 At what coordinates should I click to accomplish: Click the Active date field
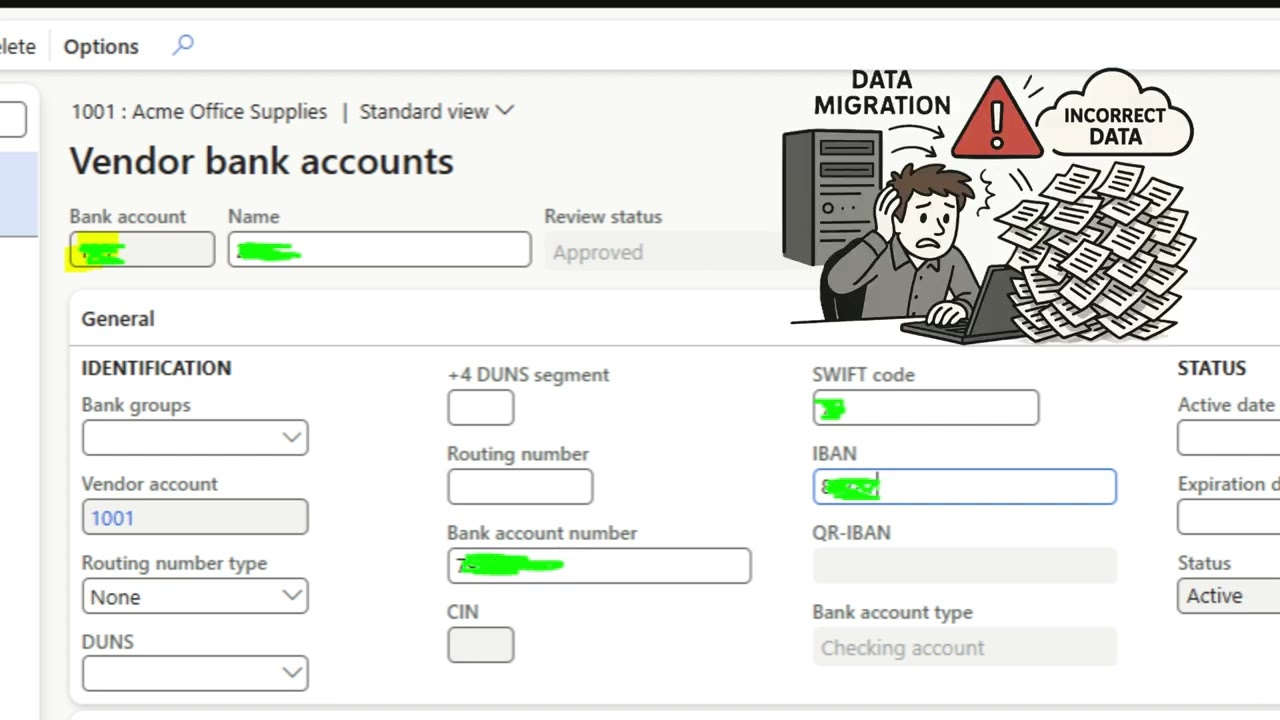[x=1229, y=438]
